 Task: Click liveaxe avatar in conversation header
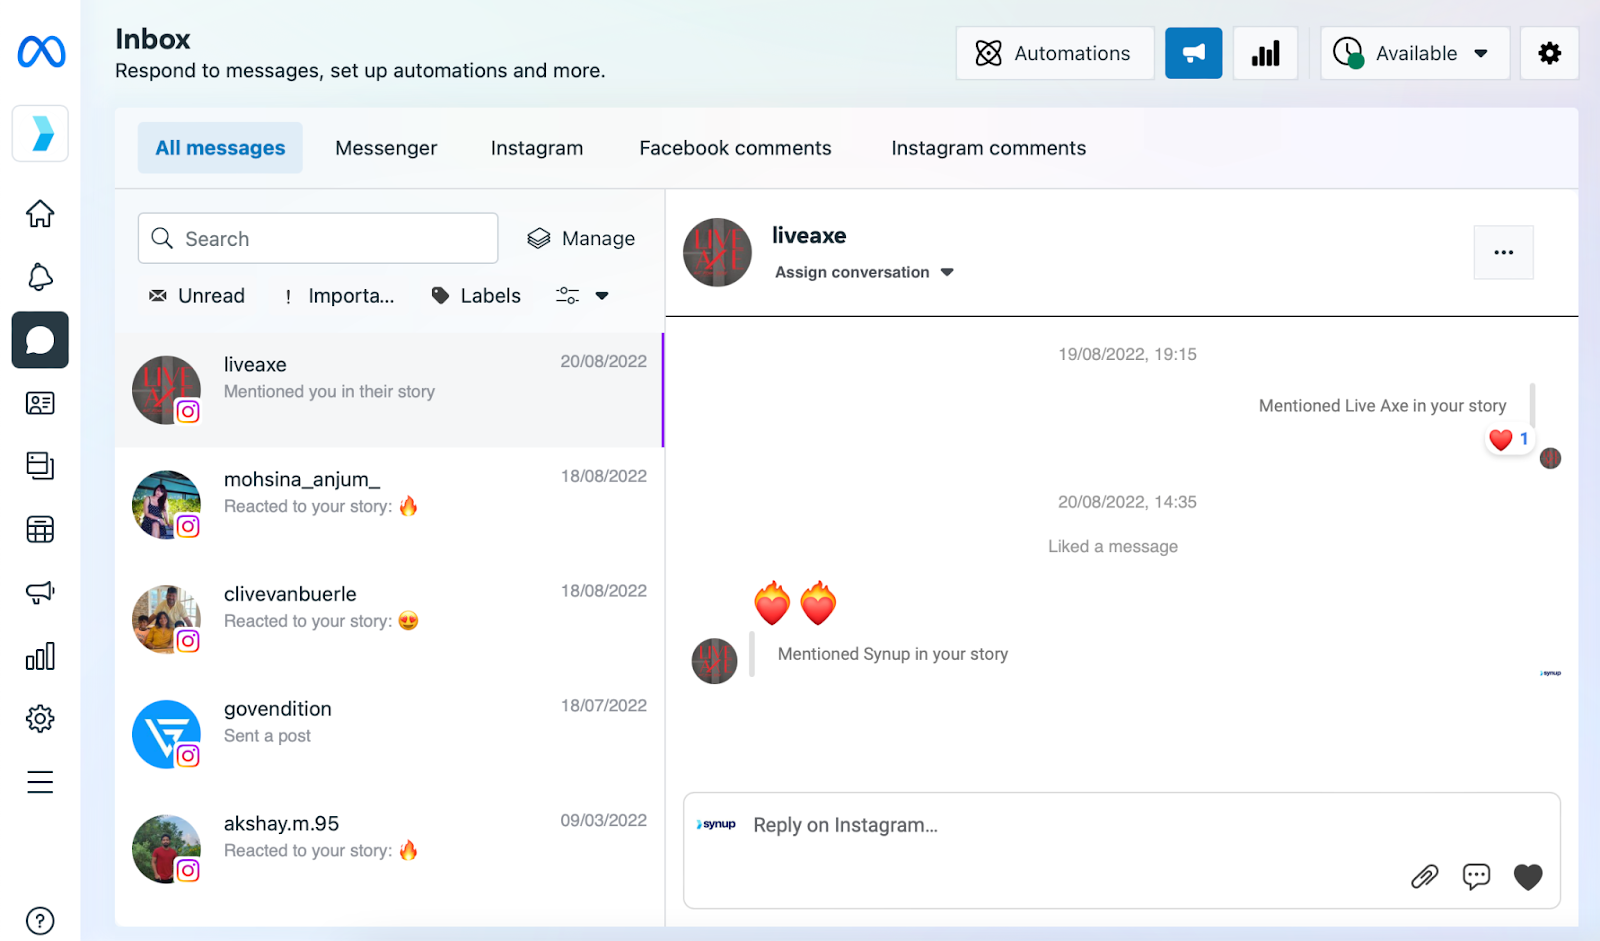pyautogui.click(x=717, y=252)
